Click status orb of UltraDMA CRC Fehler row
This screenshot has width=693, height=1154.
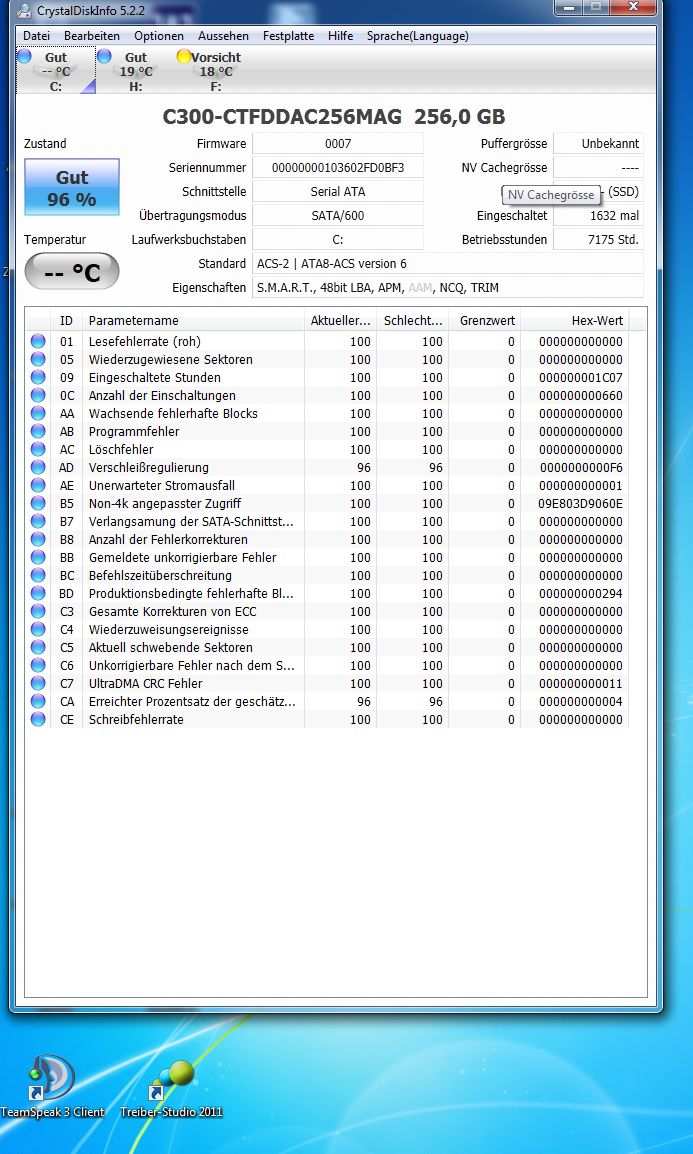(x=38, y=684)
